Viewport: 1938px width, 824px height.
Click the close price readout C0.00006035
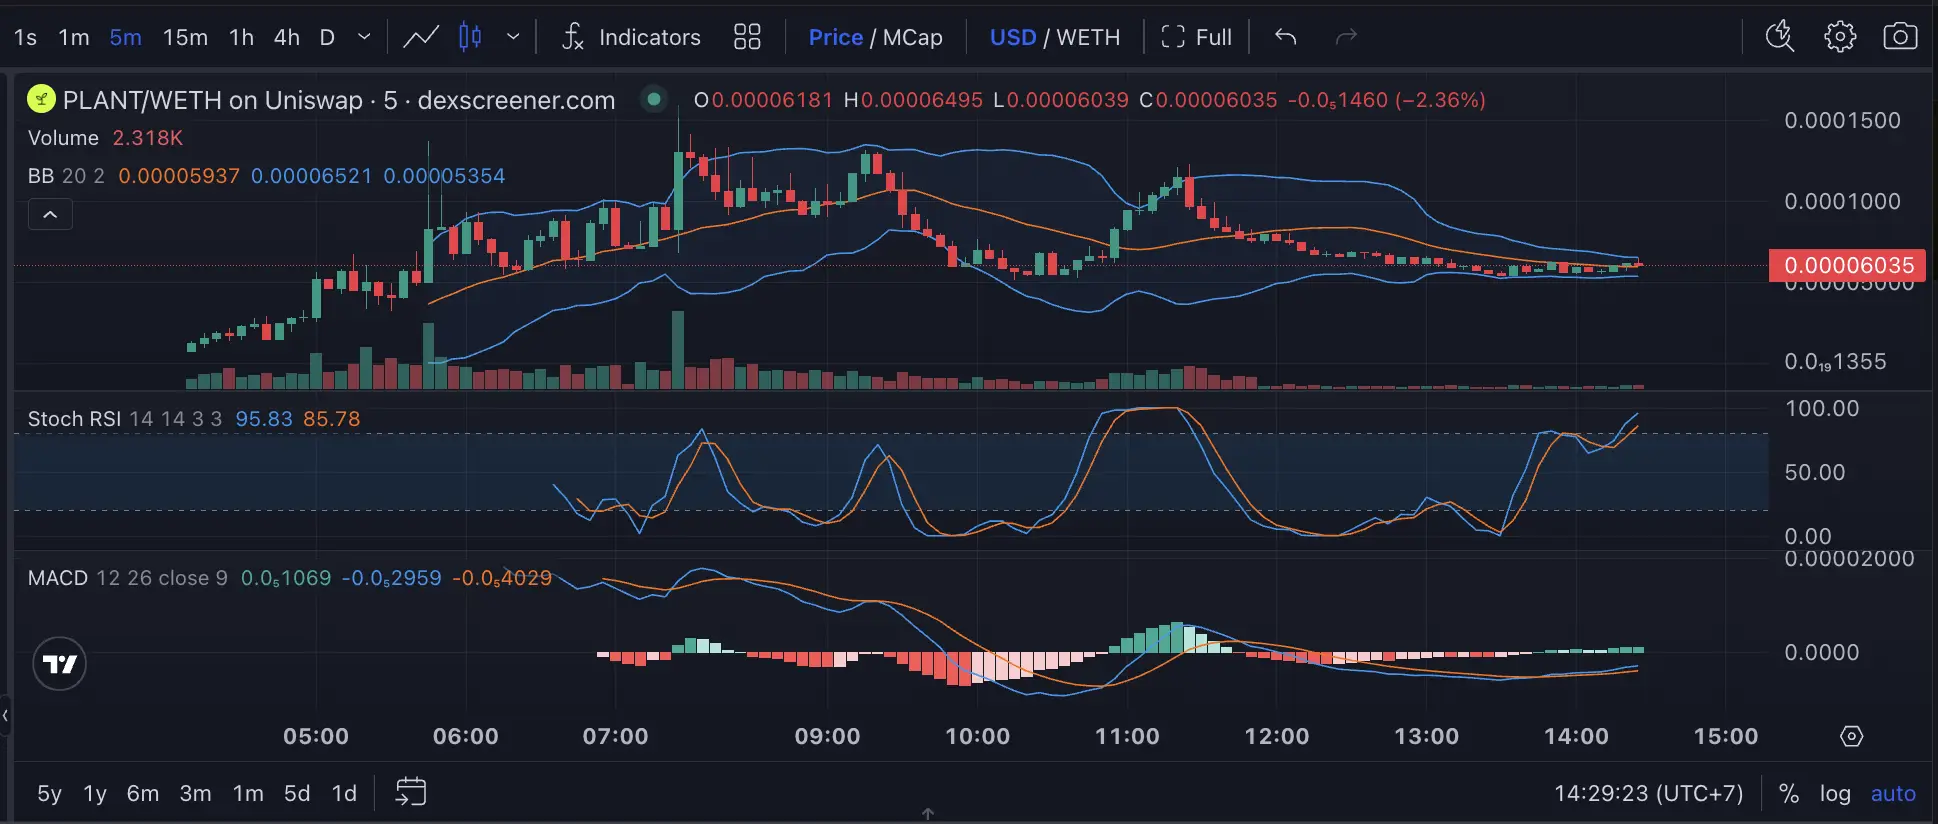click(1208, 100)
